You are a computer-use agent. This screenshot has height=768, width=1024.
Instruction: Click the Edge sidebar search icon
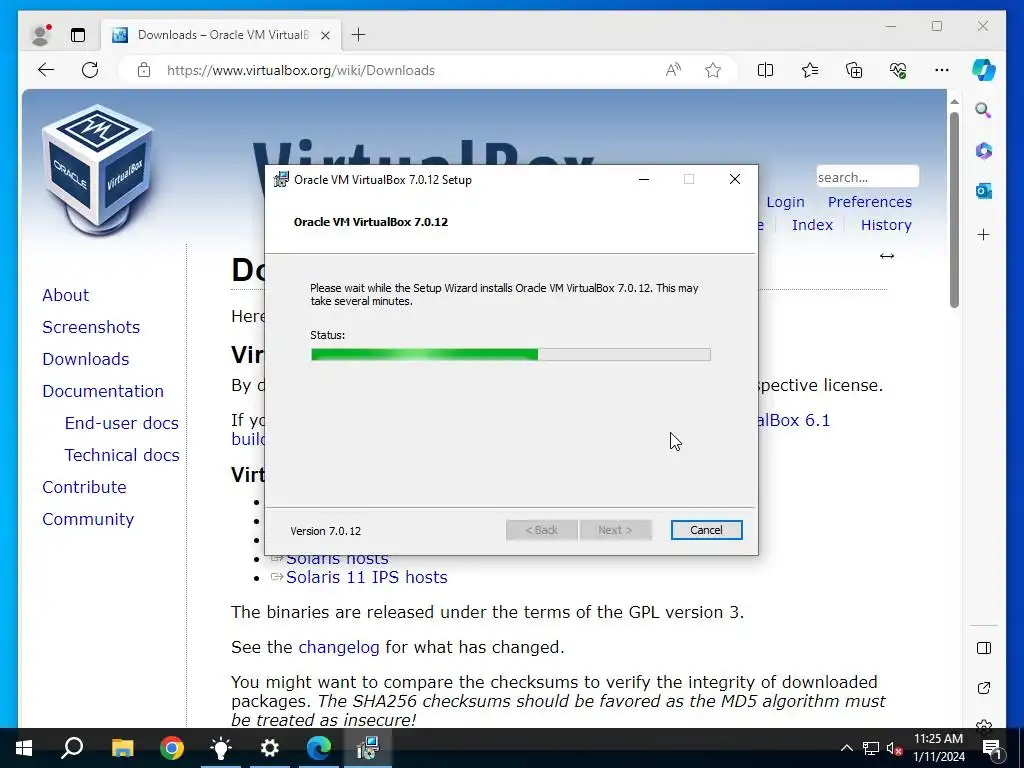coord(984,110)
